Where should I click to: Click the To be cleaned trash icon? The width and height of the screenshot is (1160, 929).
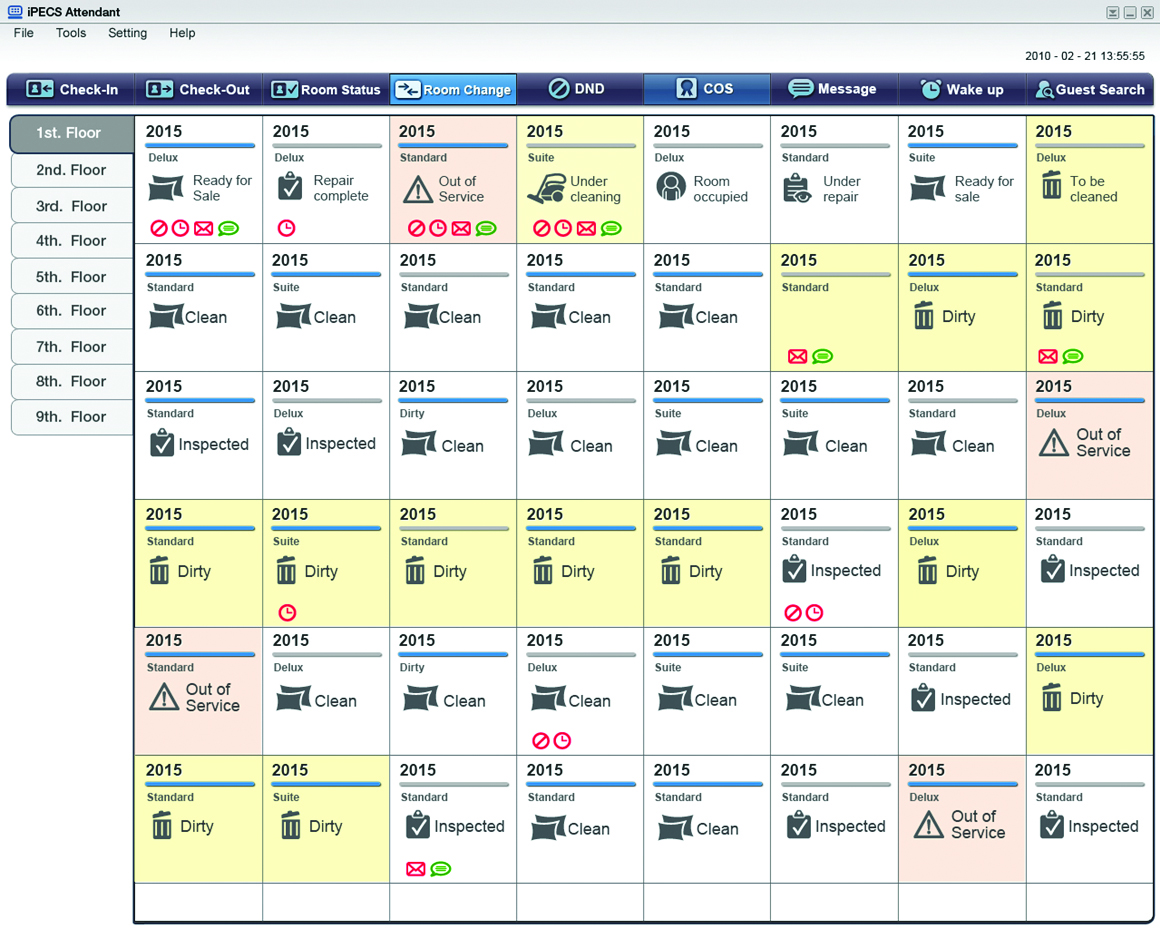coord(1051,186)
